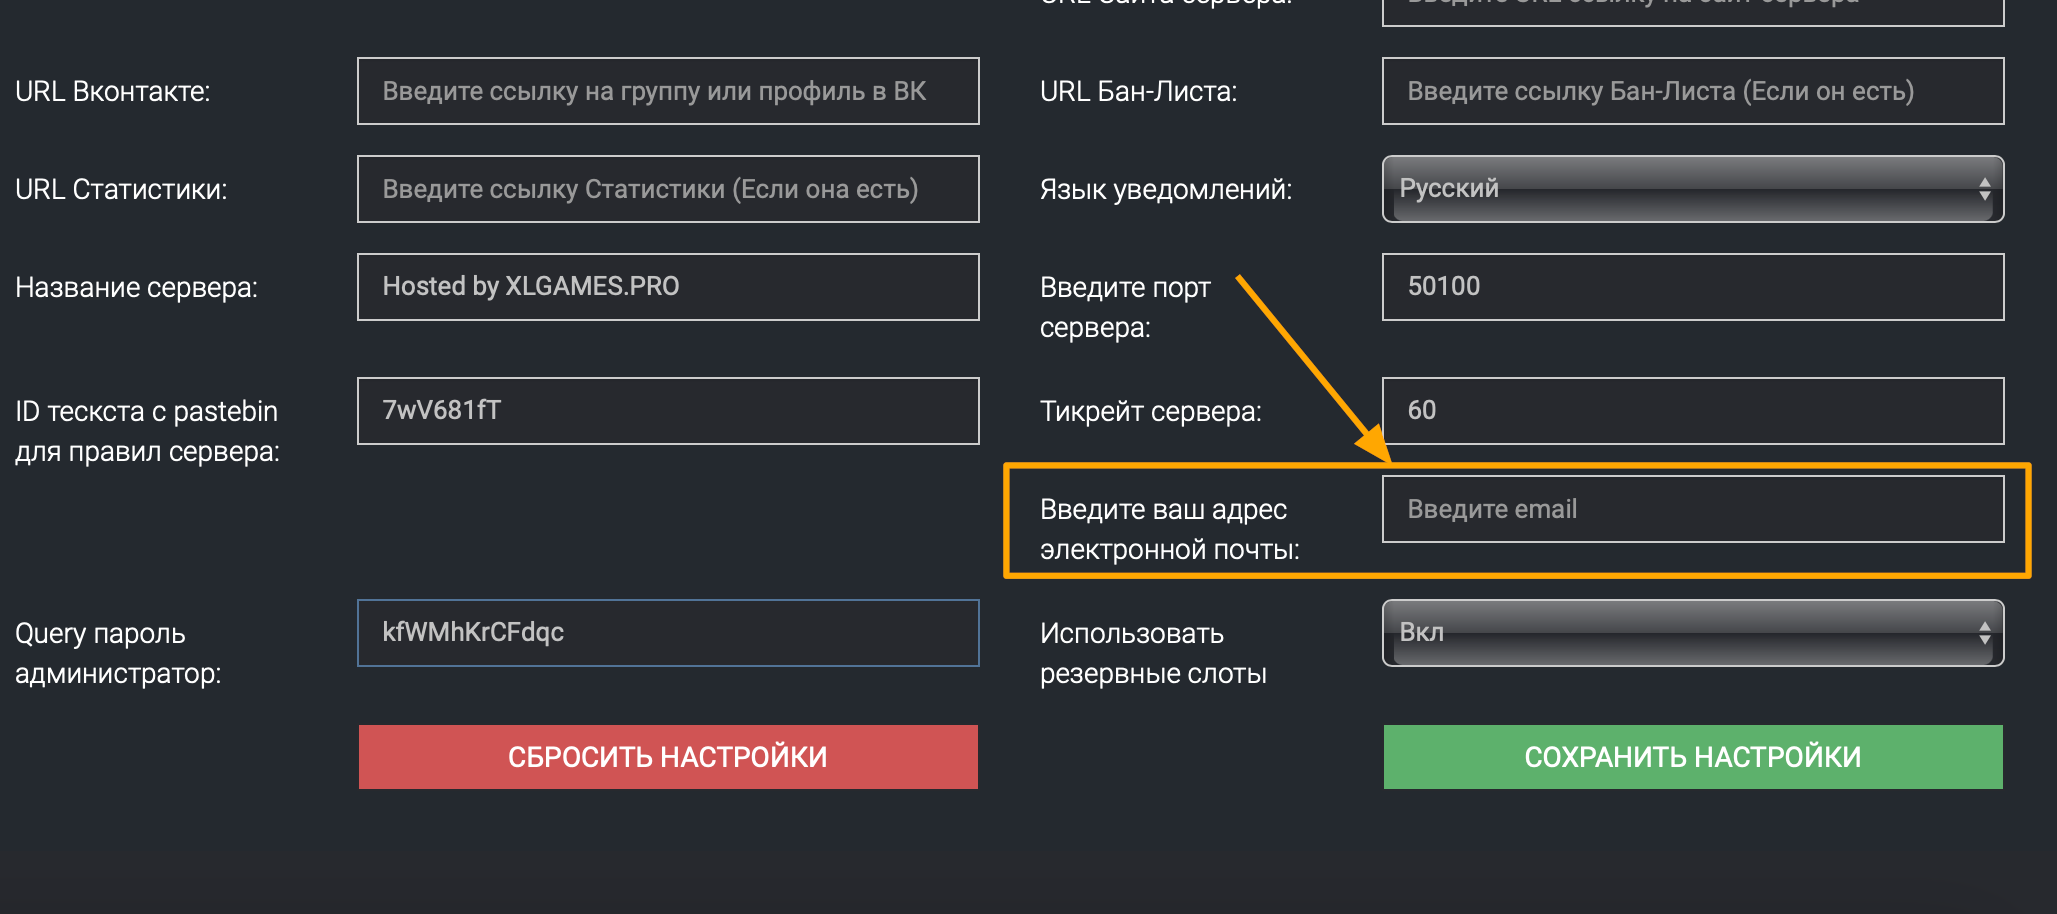Select the URL Статистики input field
Viewport: 2057px width, 914px height.
click(x=667, y=189)
